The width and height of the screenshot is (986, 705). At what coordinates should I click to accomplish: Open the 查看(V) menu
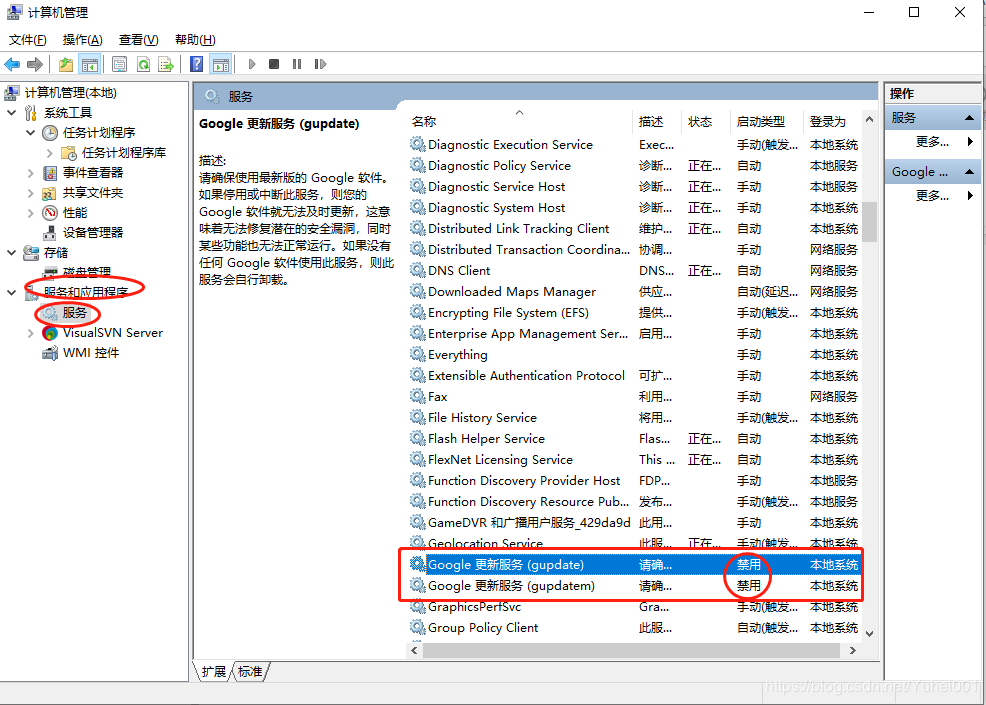[x=138, y=40]
